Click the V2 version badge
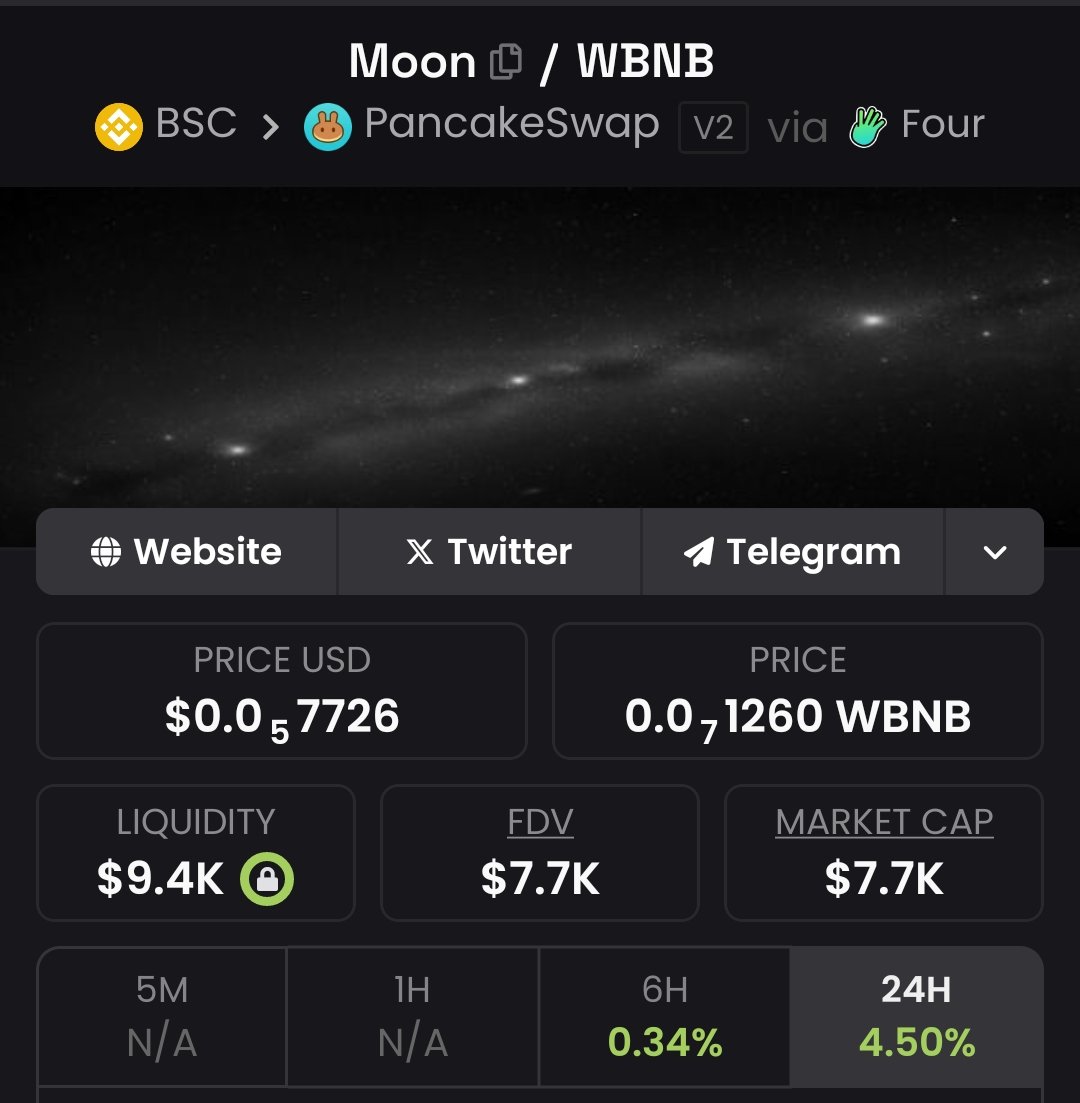The image size is (1080, 1103). (713, 127)
